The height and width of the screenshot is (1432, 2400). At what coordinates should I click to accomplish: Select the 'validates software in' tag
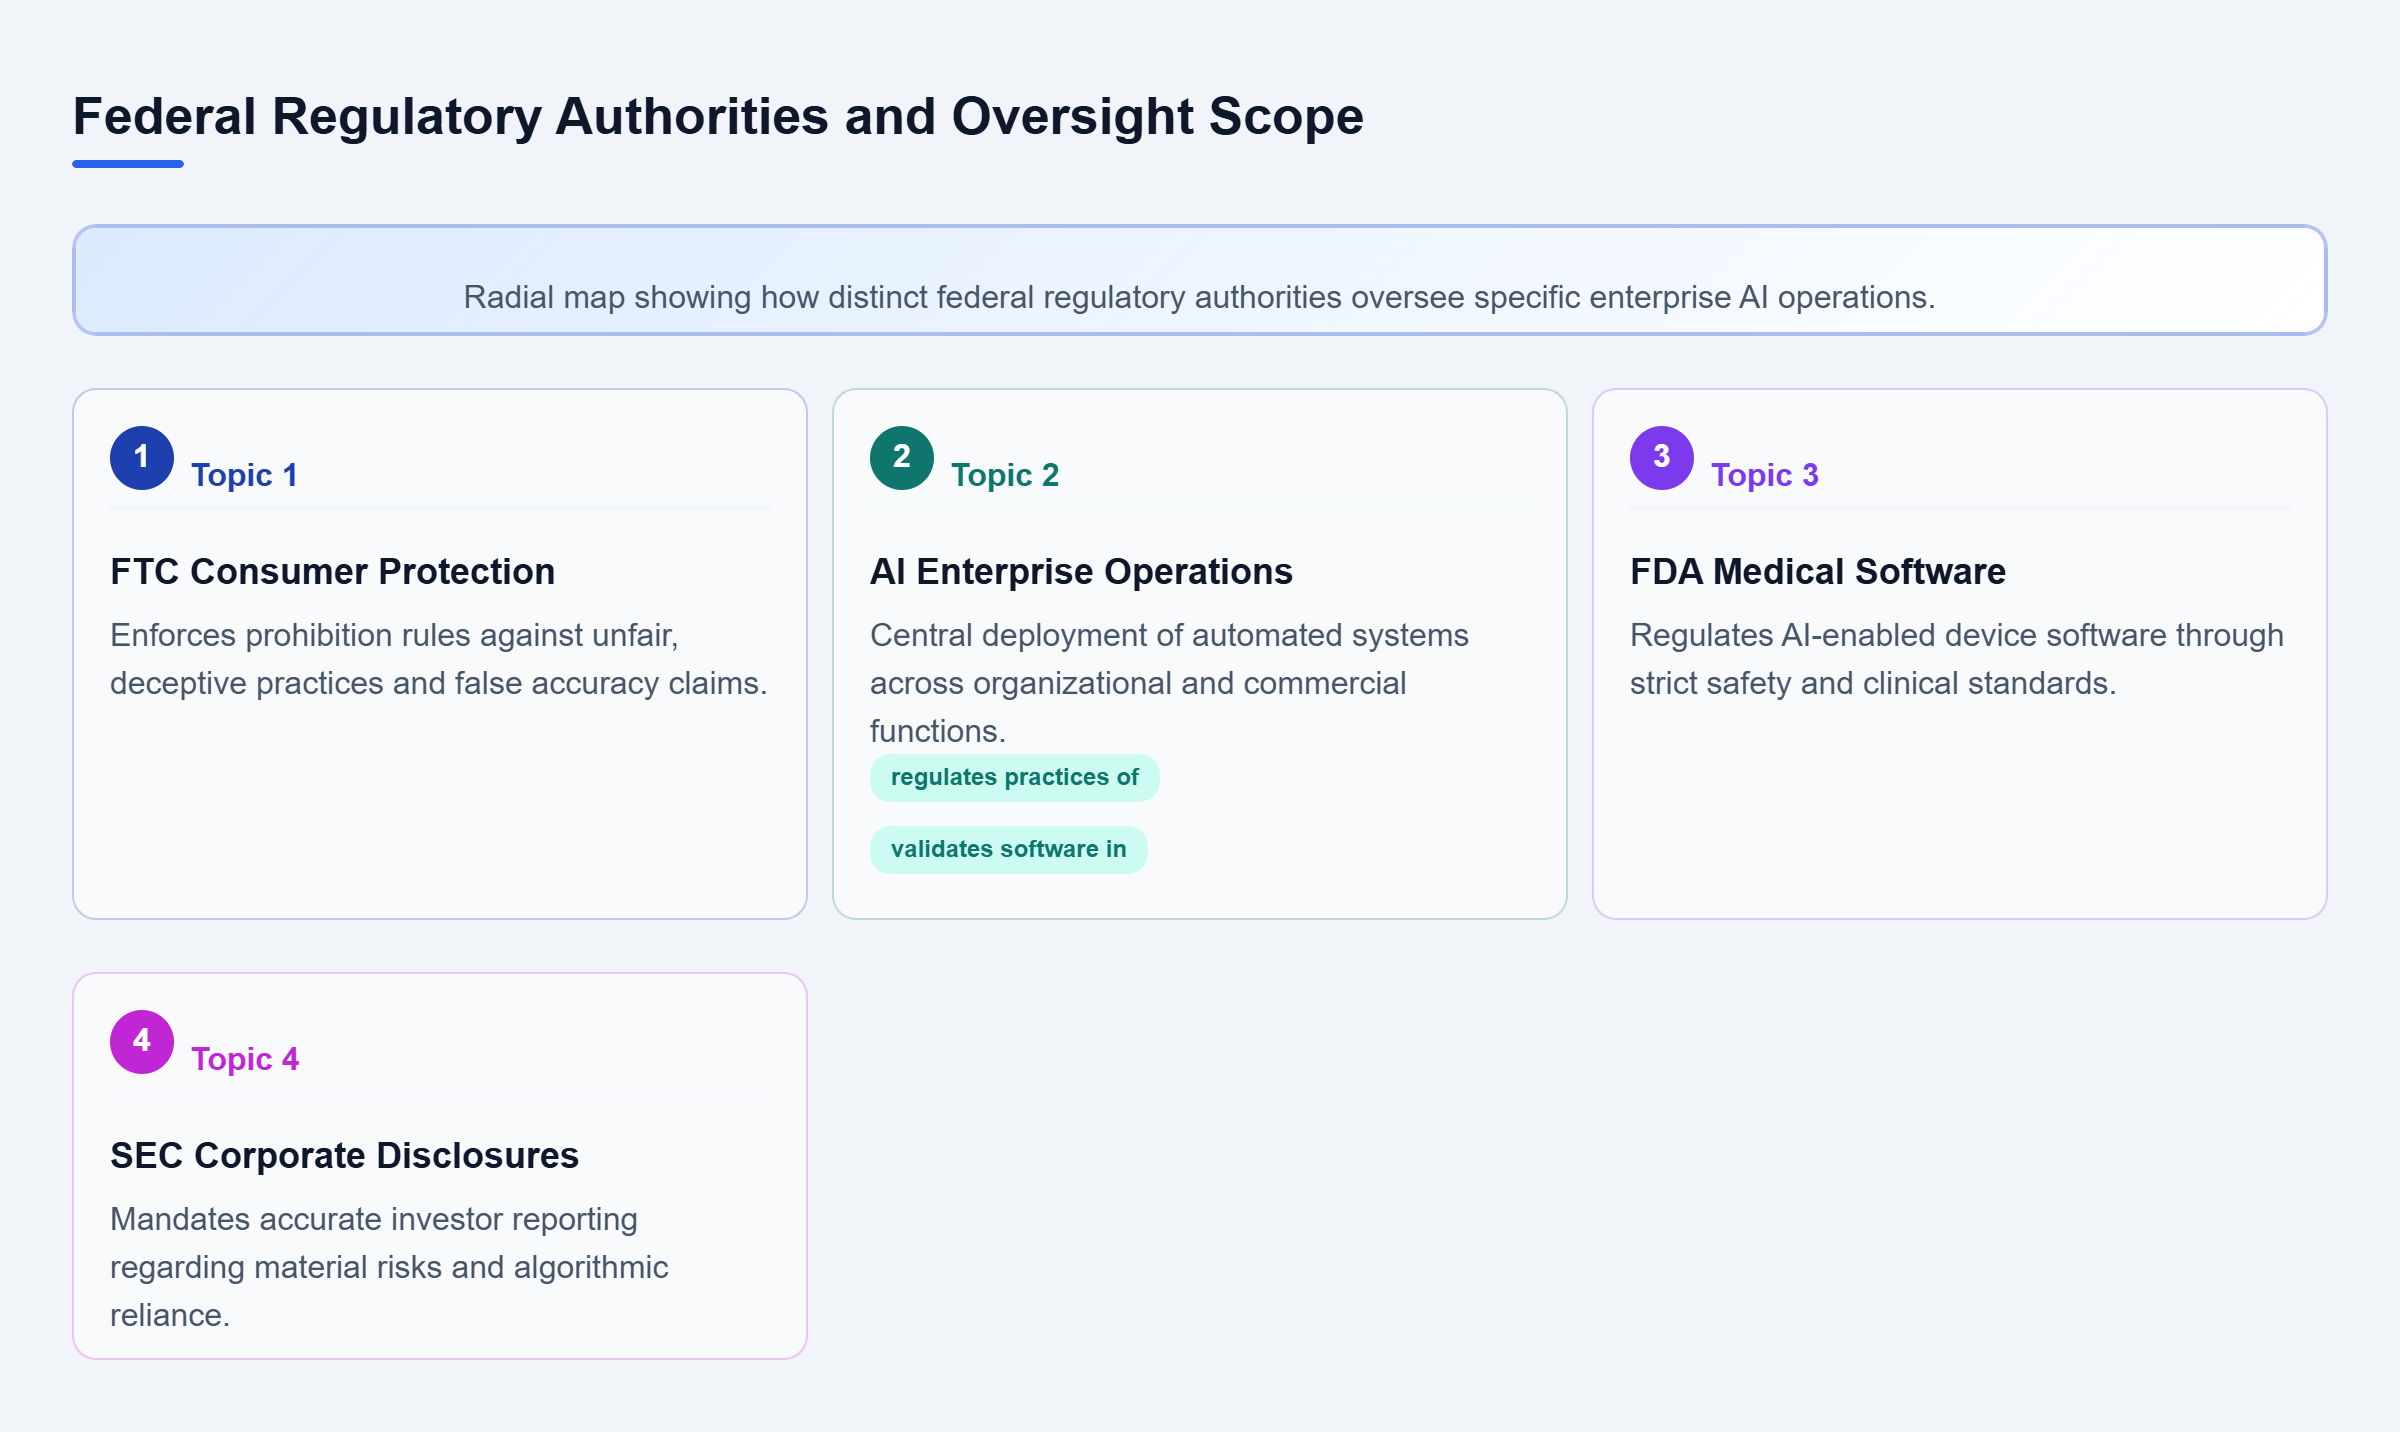pos(1009,850)
